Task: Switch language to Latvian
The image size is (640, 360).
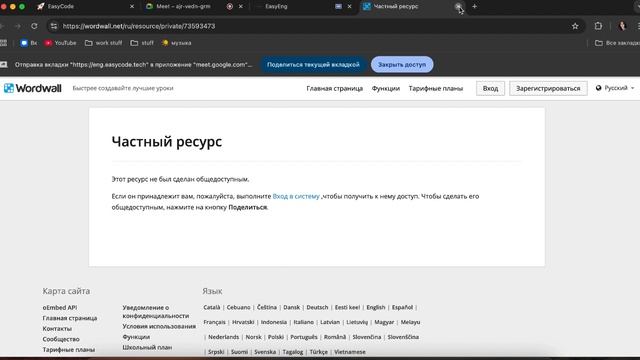Action: pos(330,322)
